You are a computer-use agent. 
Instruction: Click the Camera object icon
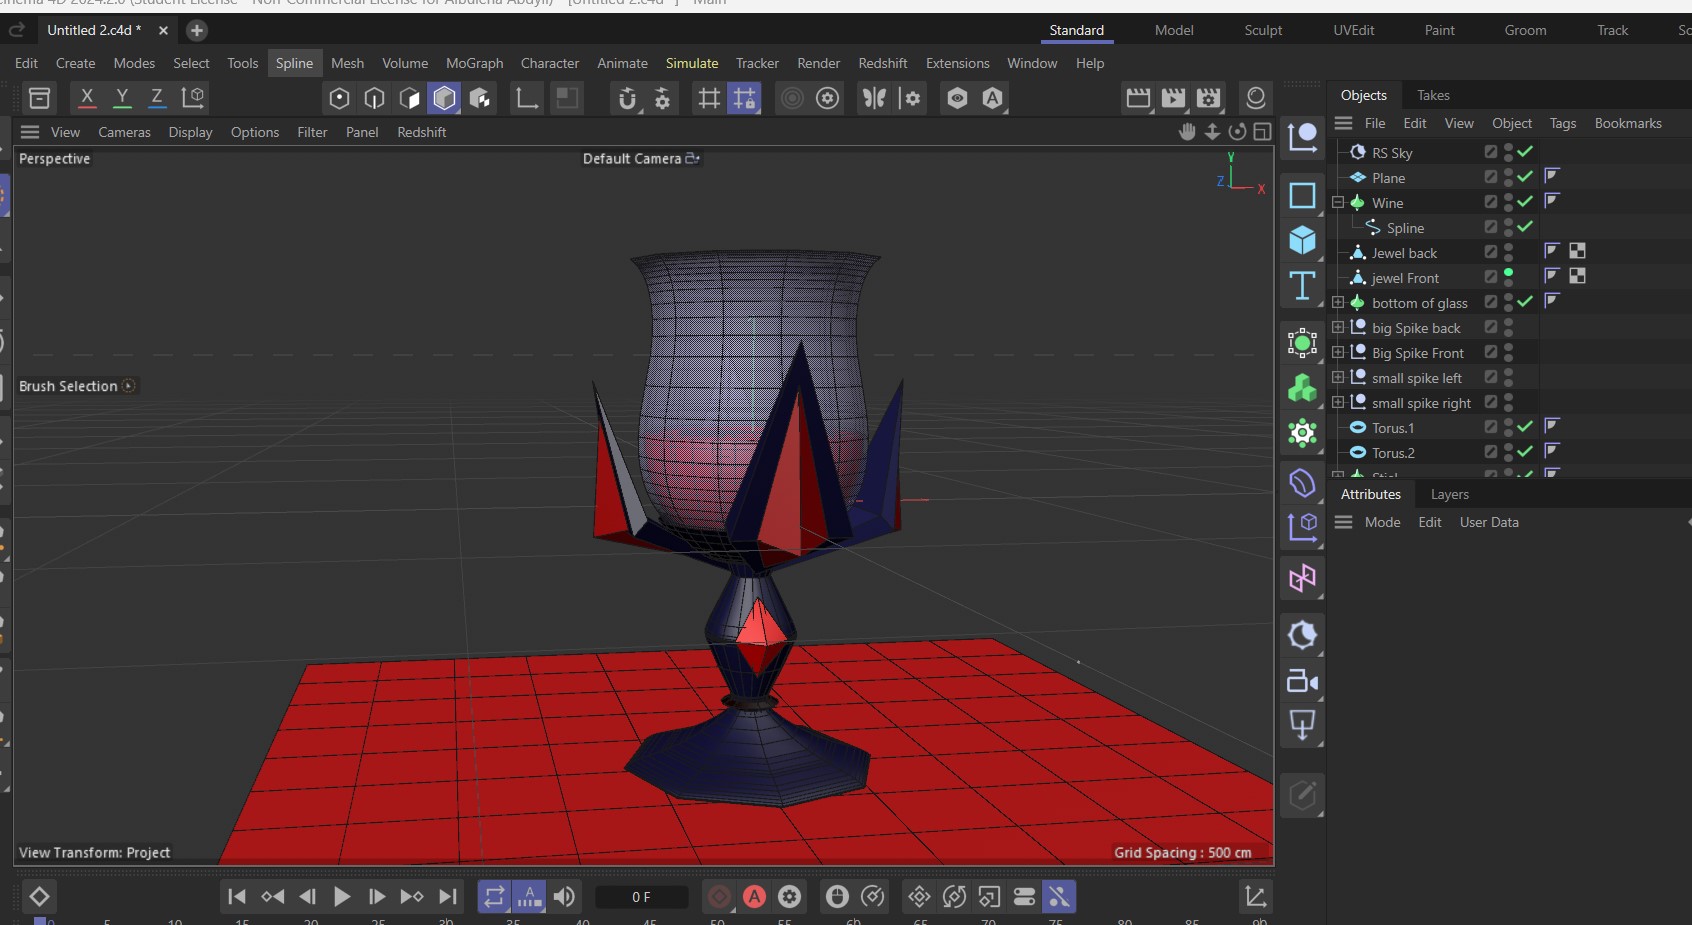point(1302,682)
